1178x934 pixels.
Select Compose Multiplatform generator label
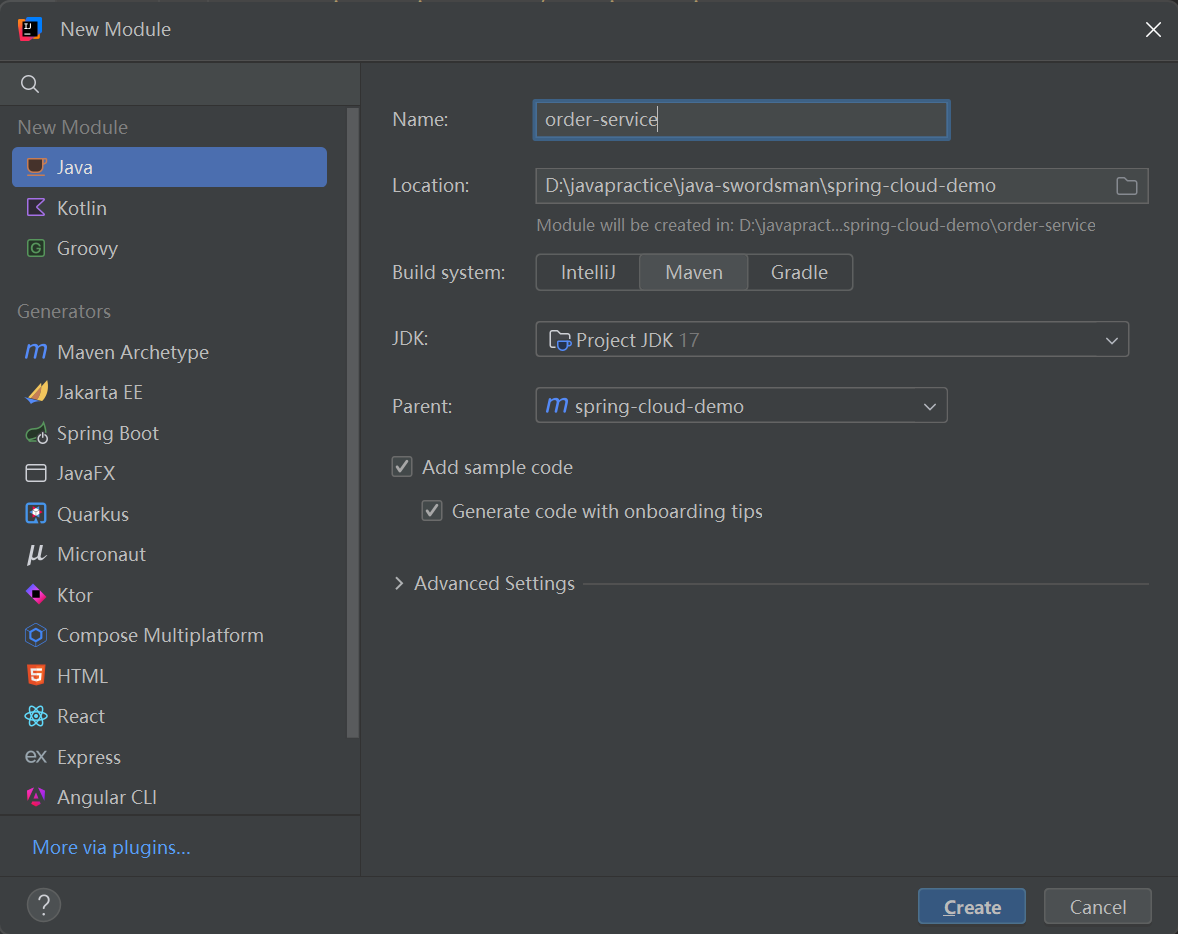160,636
